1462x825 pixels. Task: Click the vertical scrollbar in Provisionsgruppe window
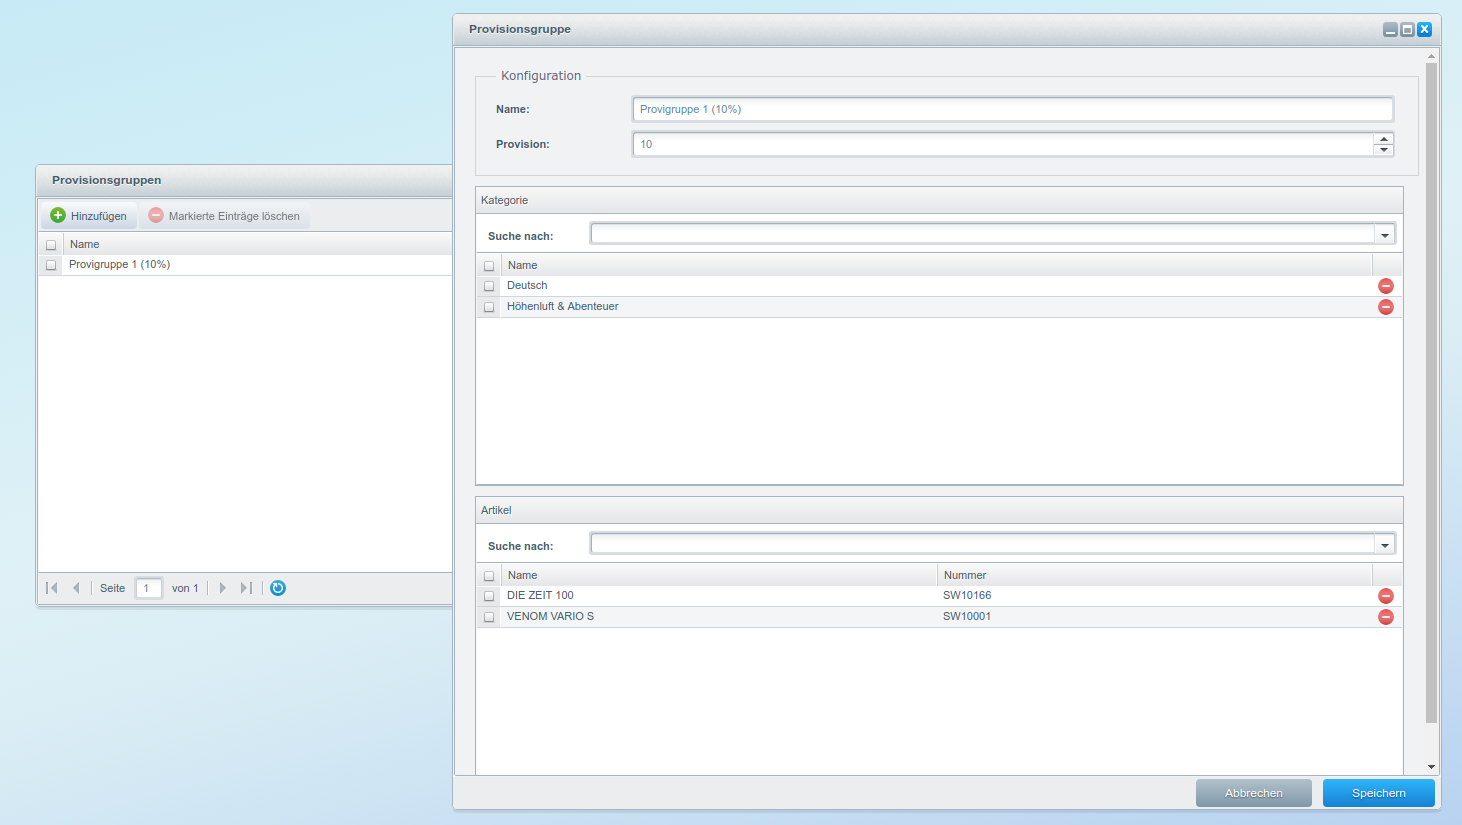point(1432,393)
